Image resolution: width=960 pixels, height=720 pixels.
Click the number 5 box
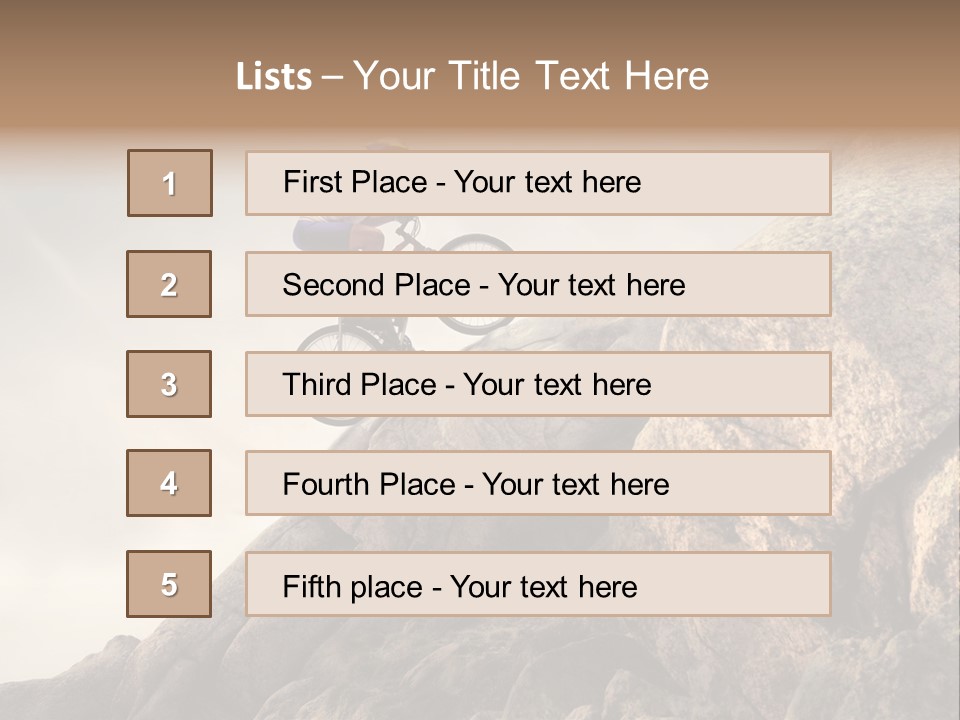169,584
